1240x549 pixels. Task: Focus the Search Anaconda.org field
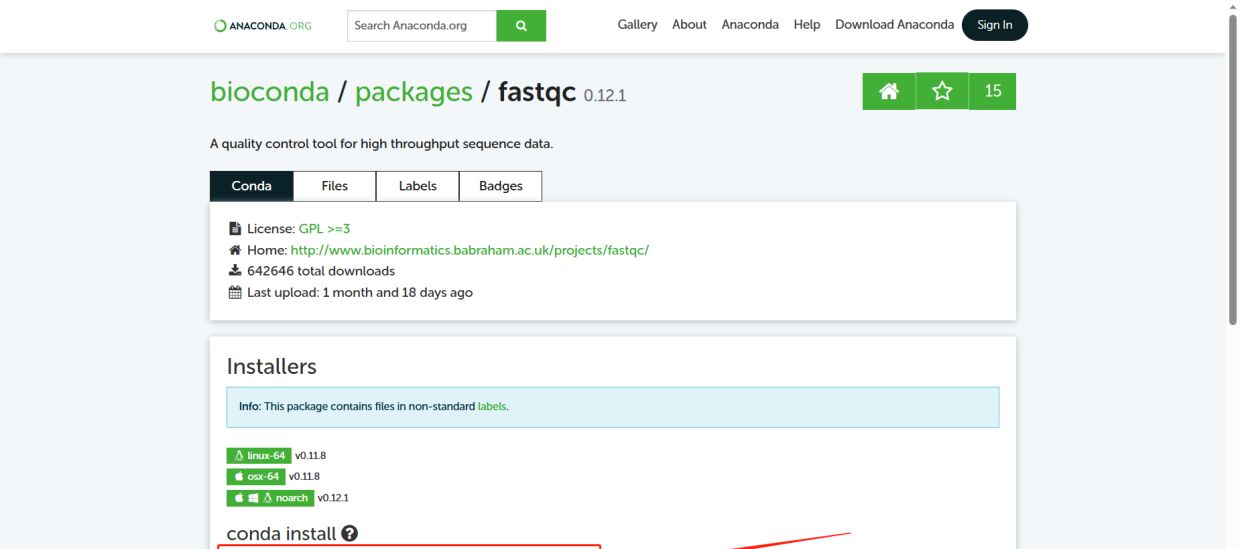(x=422, y=26)
